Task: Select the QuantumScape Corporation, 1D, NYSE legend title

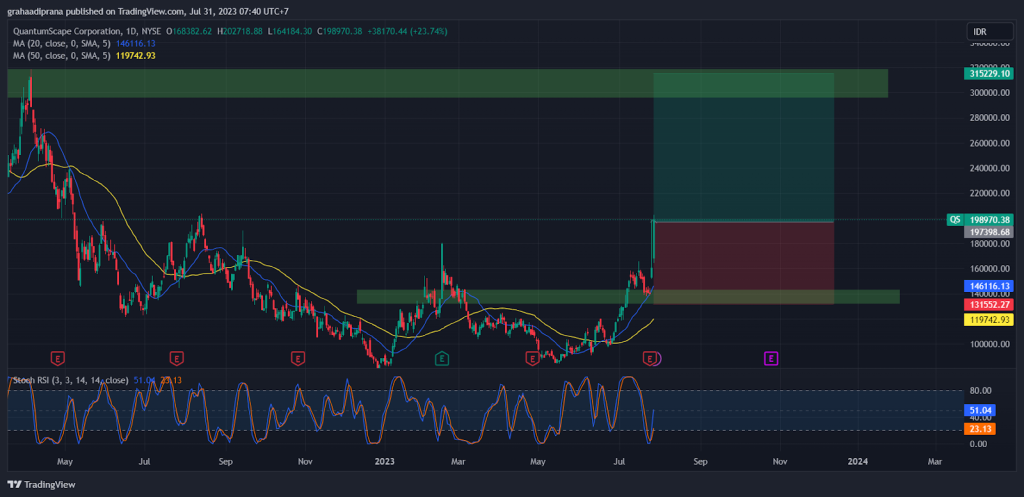Action: pos(87,31)
